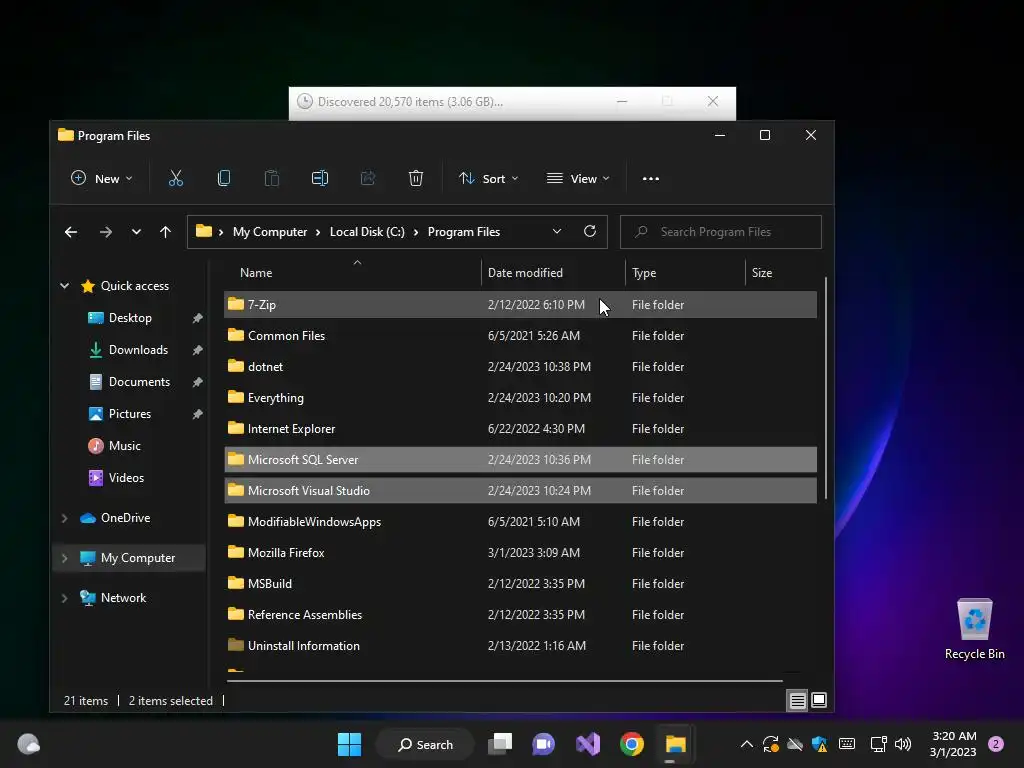Open Desktop in Quick access

click(x=130, y=317)
